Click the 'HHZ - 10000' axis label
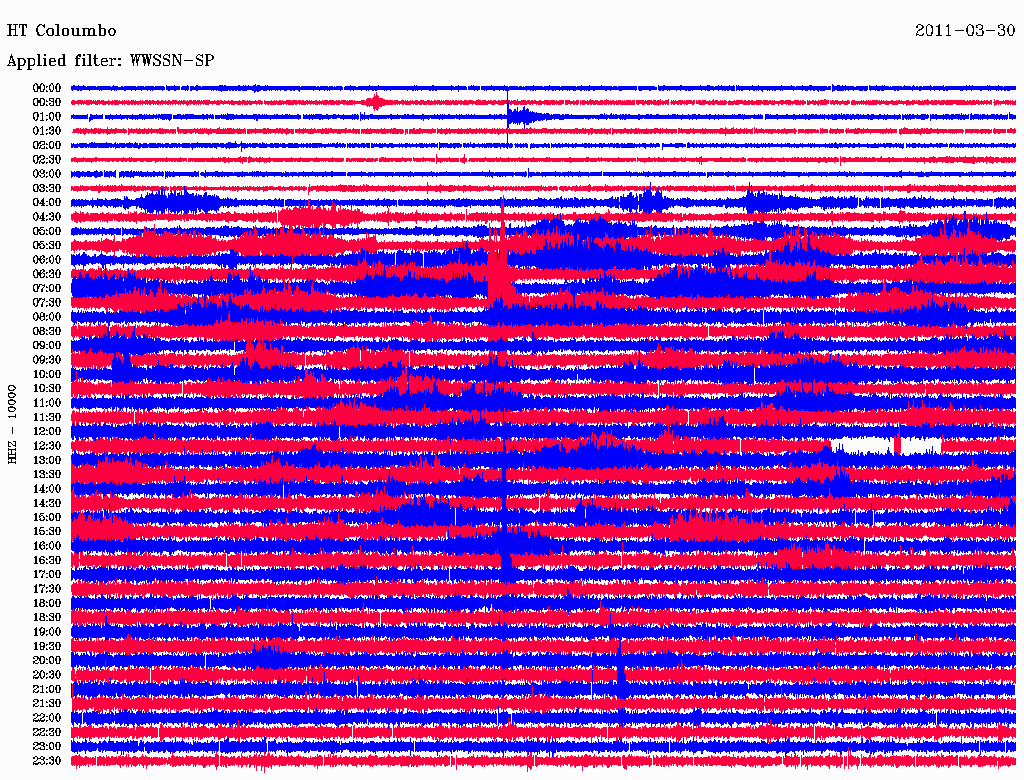Screen dimensions: 1024x780 point(12,424)
